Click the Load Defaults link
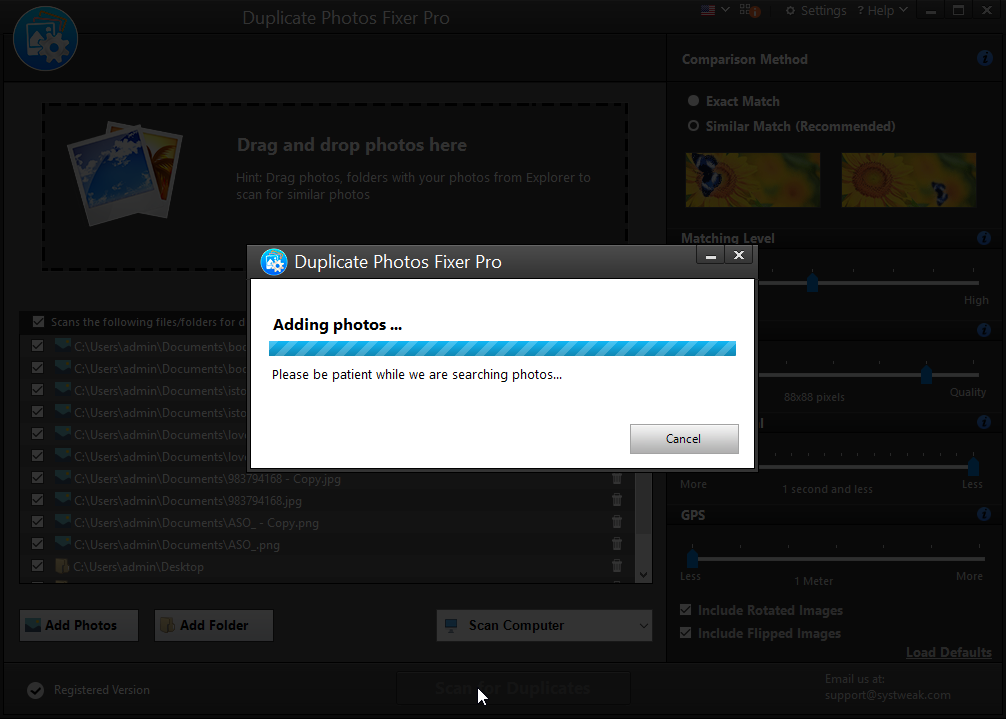 coord(948,652)
